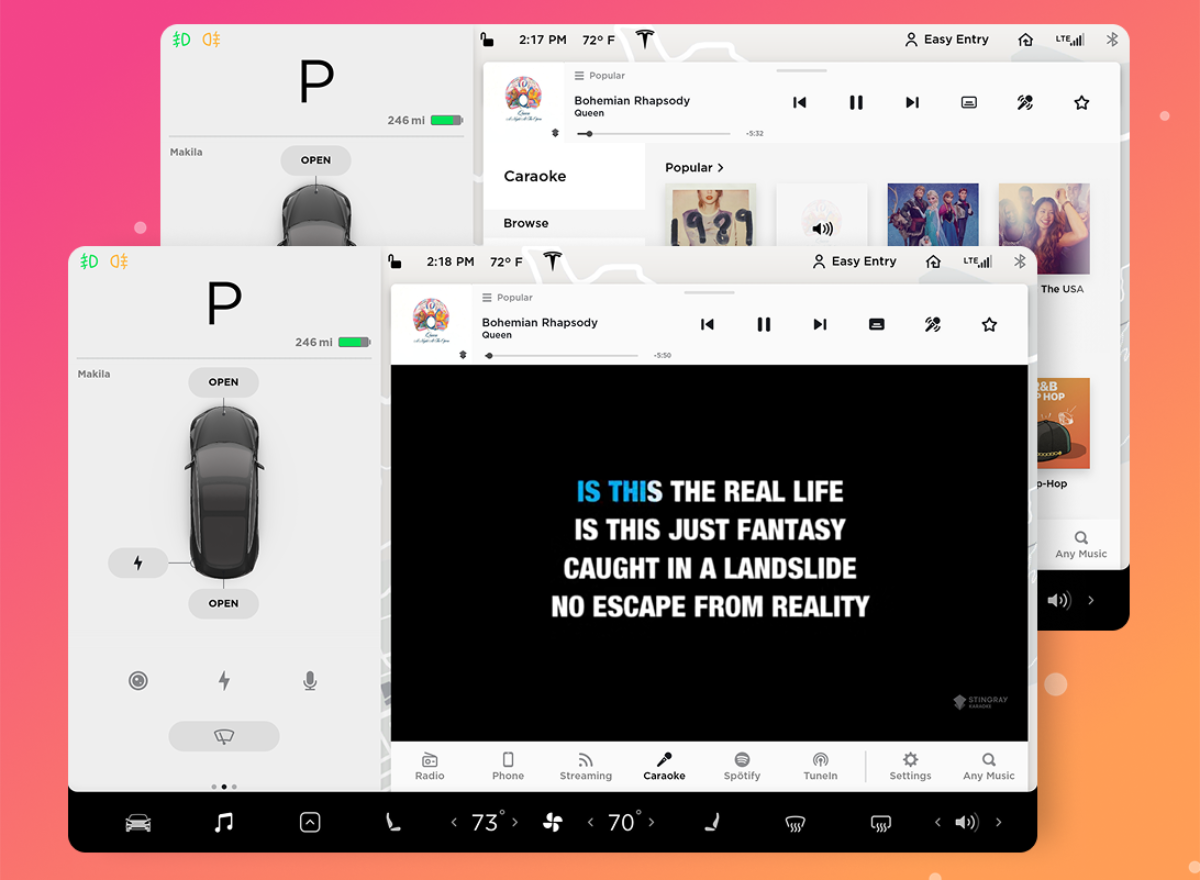
Task: Open the music note media icon
Action: point(224,822)
